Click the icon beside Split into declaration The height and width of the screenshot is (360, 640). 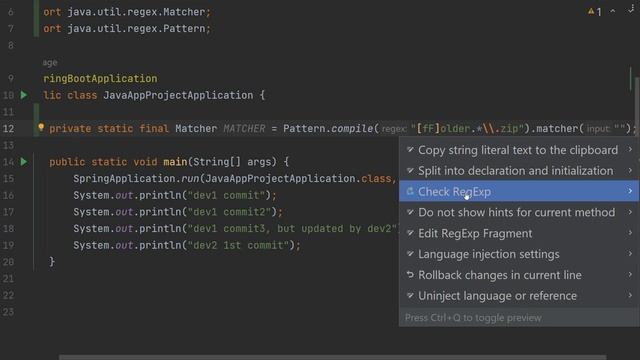[410, 170]
